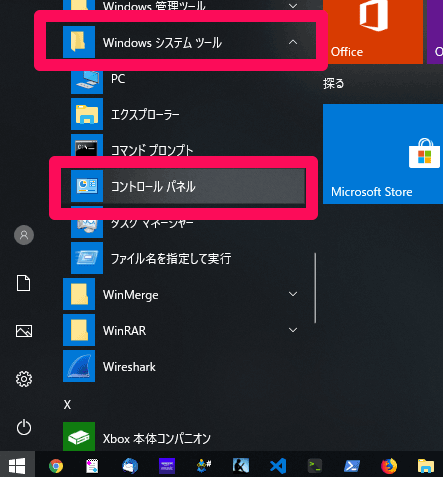Screen dimensions: 443x477
Task: Open the Power options button
Action: pyautogui.click(x=24, y=427)
